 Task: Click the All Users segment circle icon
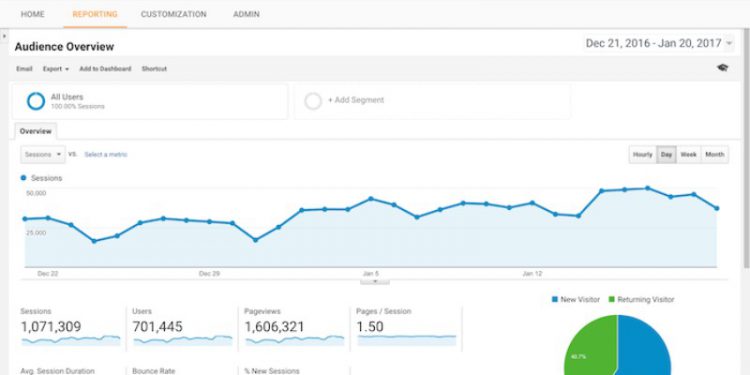point(36,101)
